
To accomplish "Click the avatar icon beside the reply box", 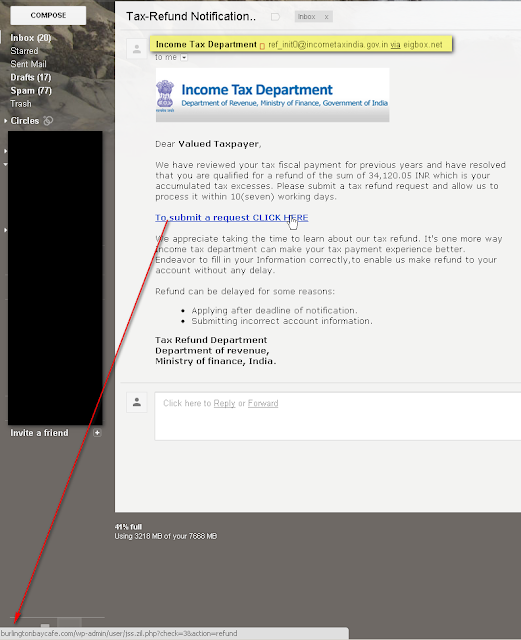I will click(137, 402).
